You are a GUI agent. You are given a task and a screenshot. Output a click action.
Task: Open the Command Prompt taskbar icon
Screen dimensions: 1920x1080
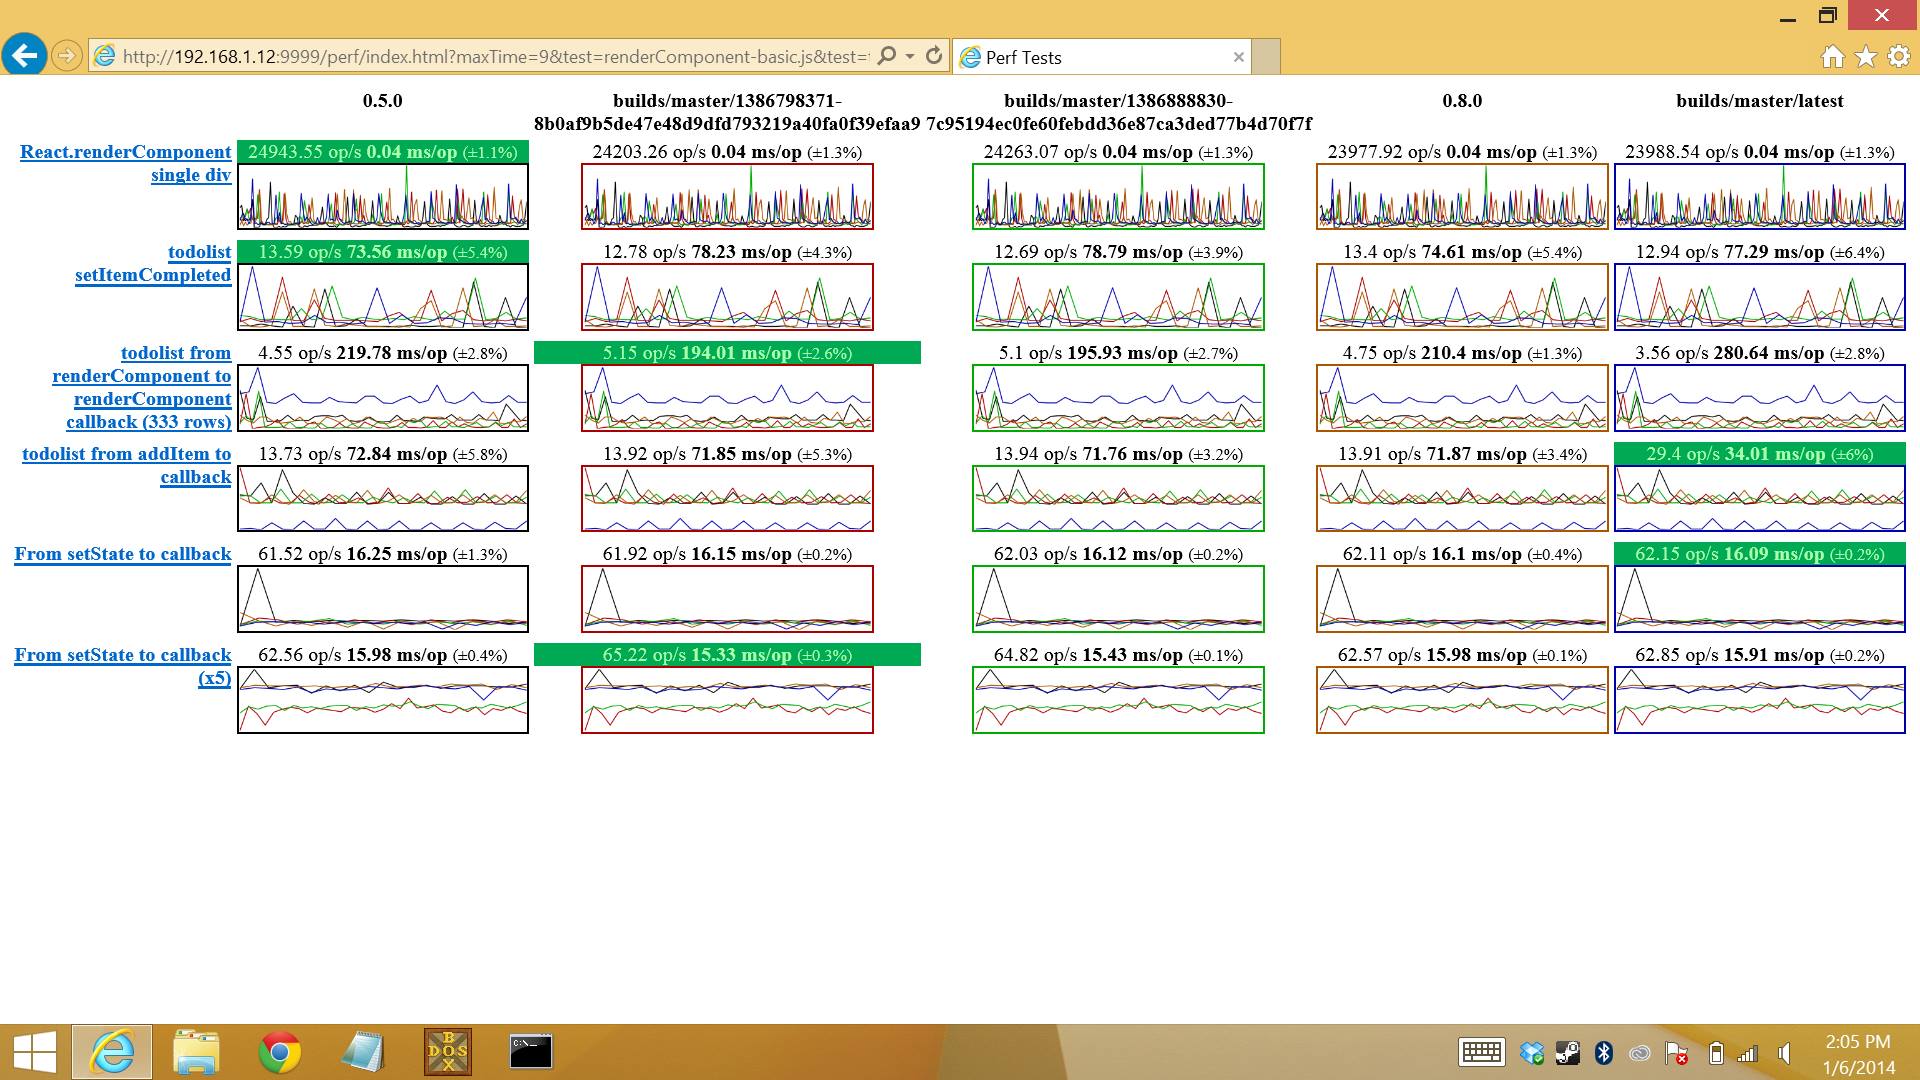click(x=530, y=1052)
